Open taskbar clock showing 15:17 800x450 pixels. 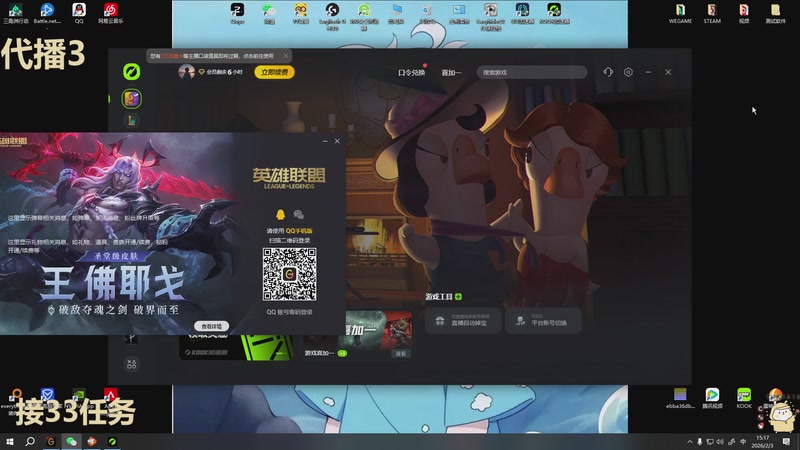pyautogui.click(x=762, y=441)
